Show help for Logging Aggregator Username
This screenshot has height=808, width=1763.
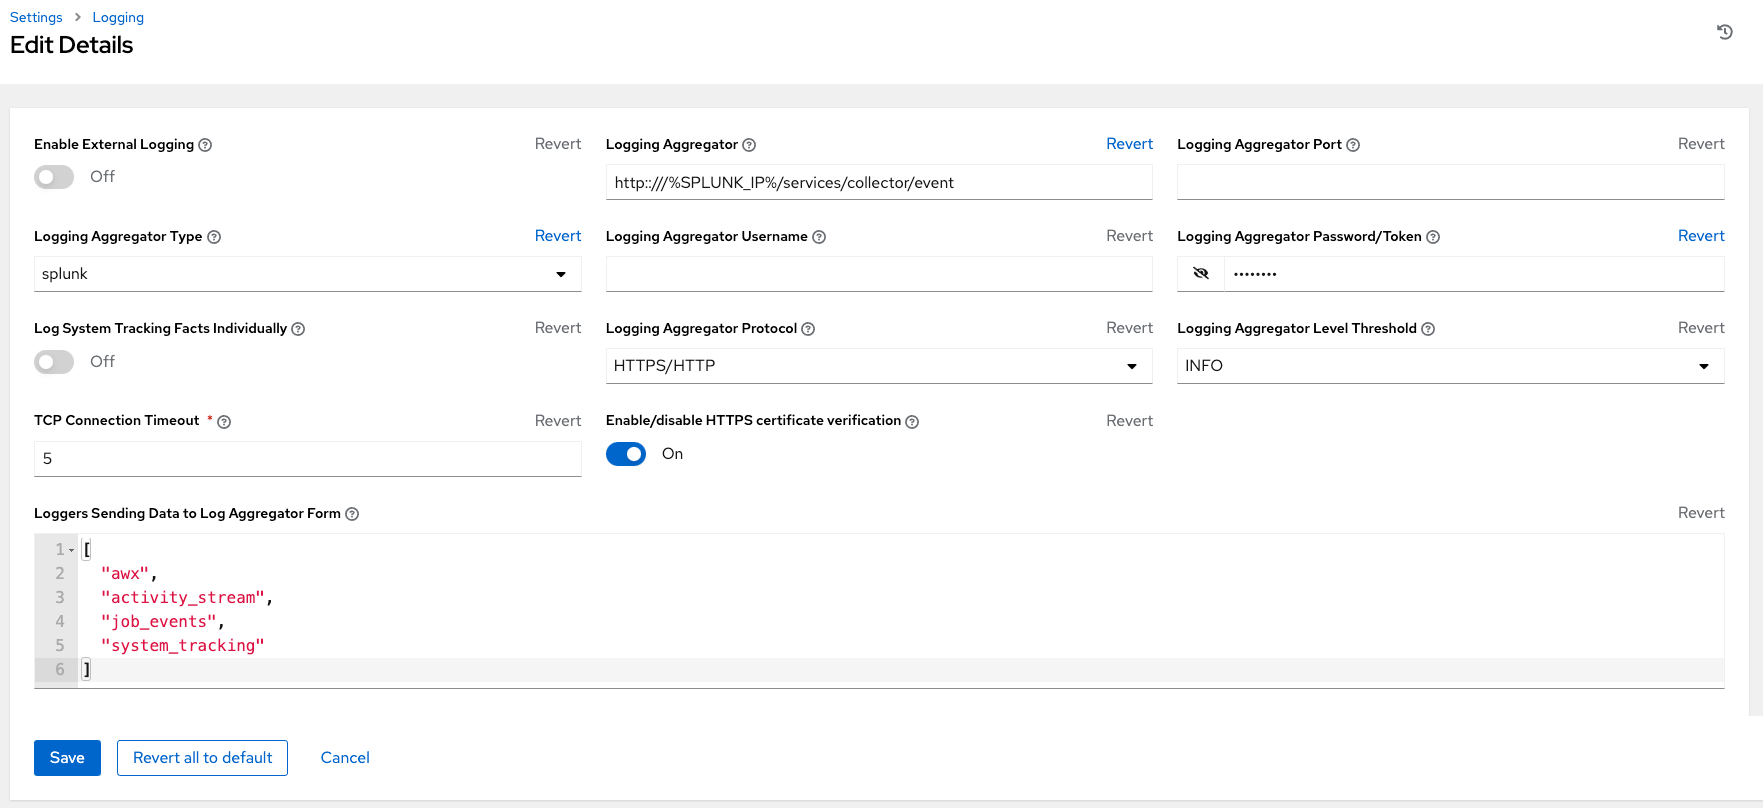[x=819, y=237]
